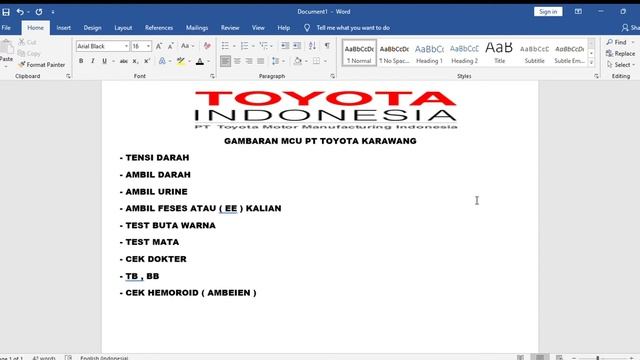This screenshot has width=640, height=360.
Task: Open the Change Case dropdown
Action: click(x=187, y=46)
